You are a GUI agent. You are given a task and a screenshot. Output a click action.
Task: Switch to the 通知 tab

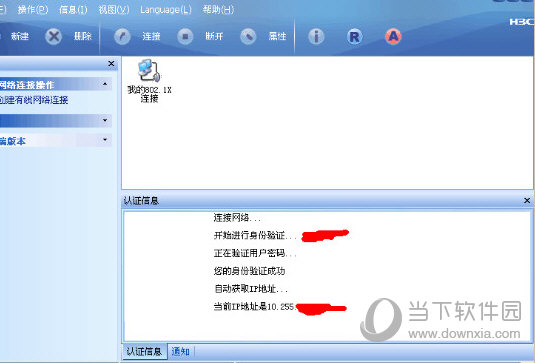coord(180,351)
